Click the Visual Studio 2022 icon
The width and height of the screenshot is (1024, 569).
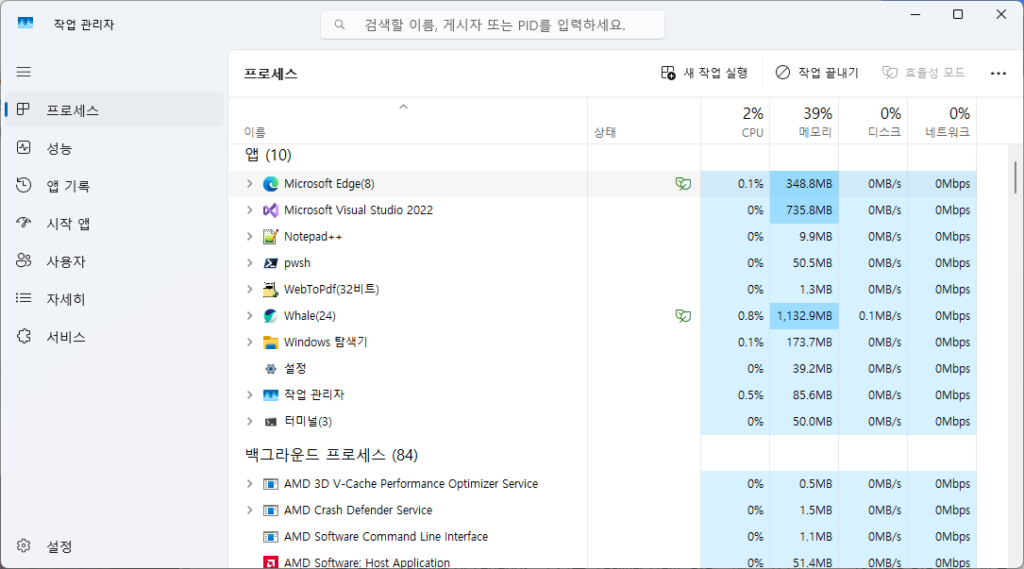[270, 210]
